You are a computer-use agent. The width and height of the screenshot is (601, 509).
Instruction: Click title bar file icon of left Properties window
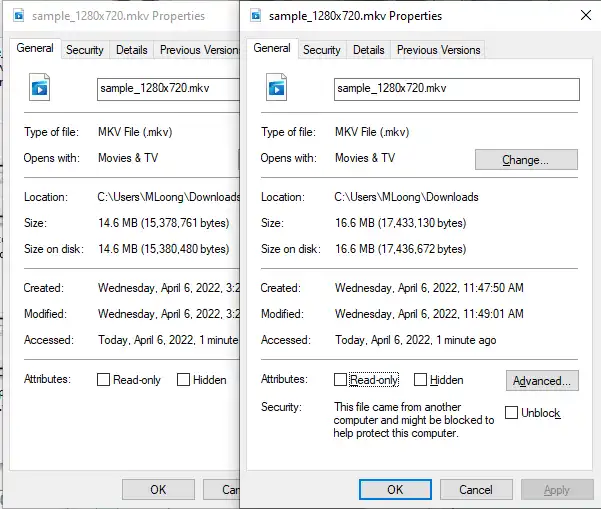point(19,16)
